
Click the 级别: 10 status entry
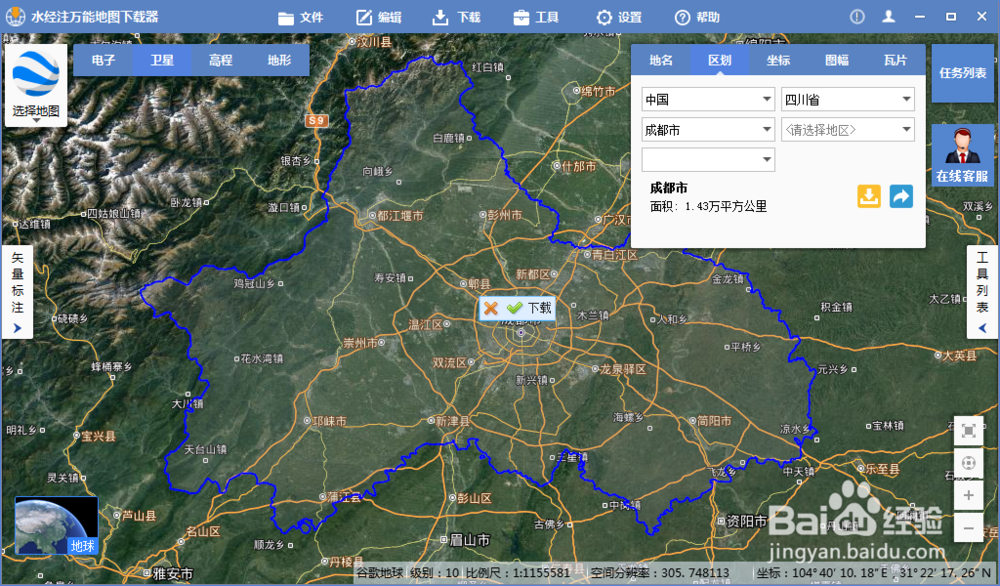pos(434,573)
